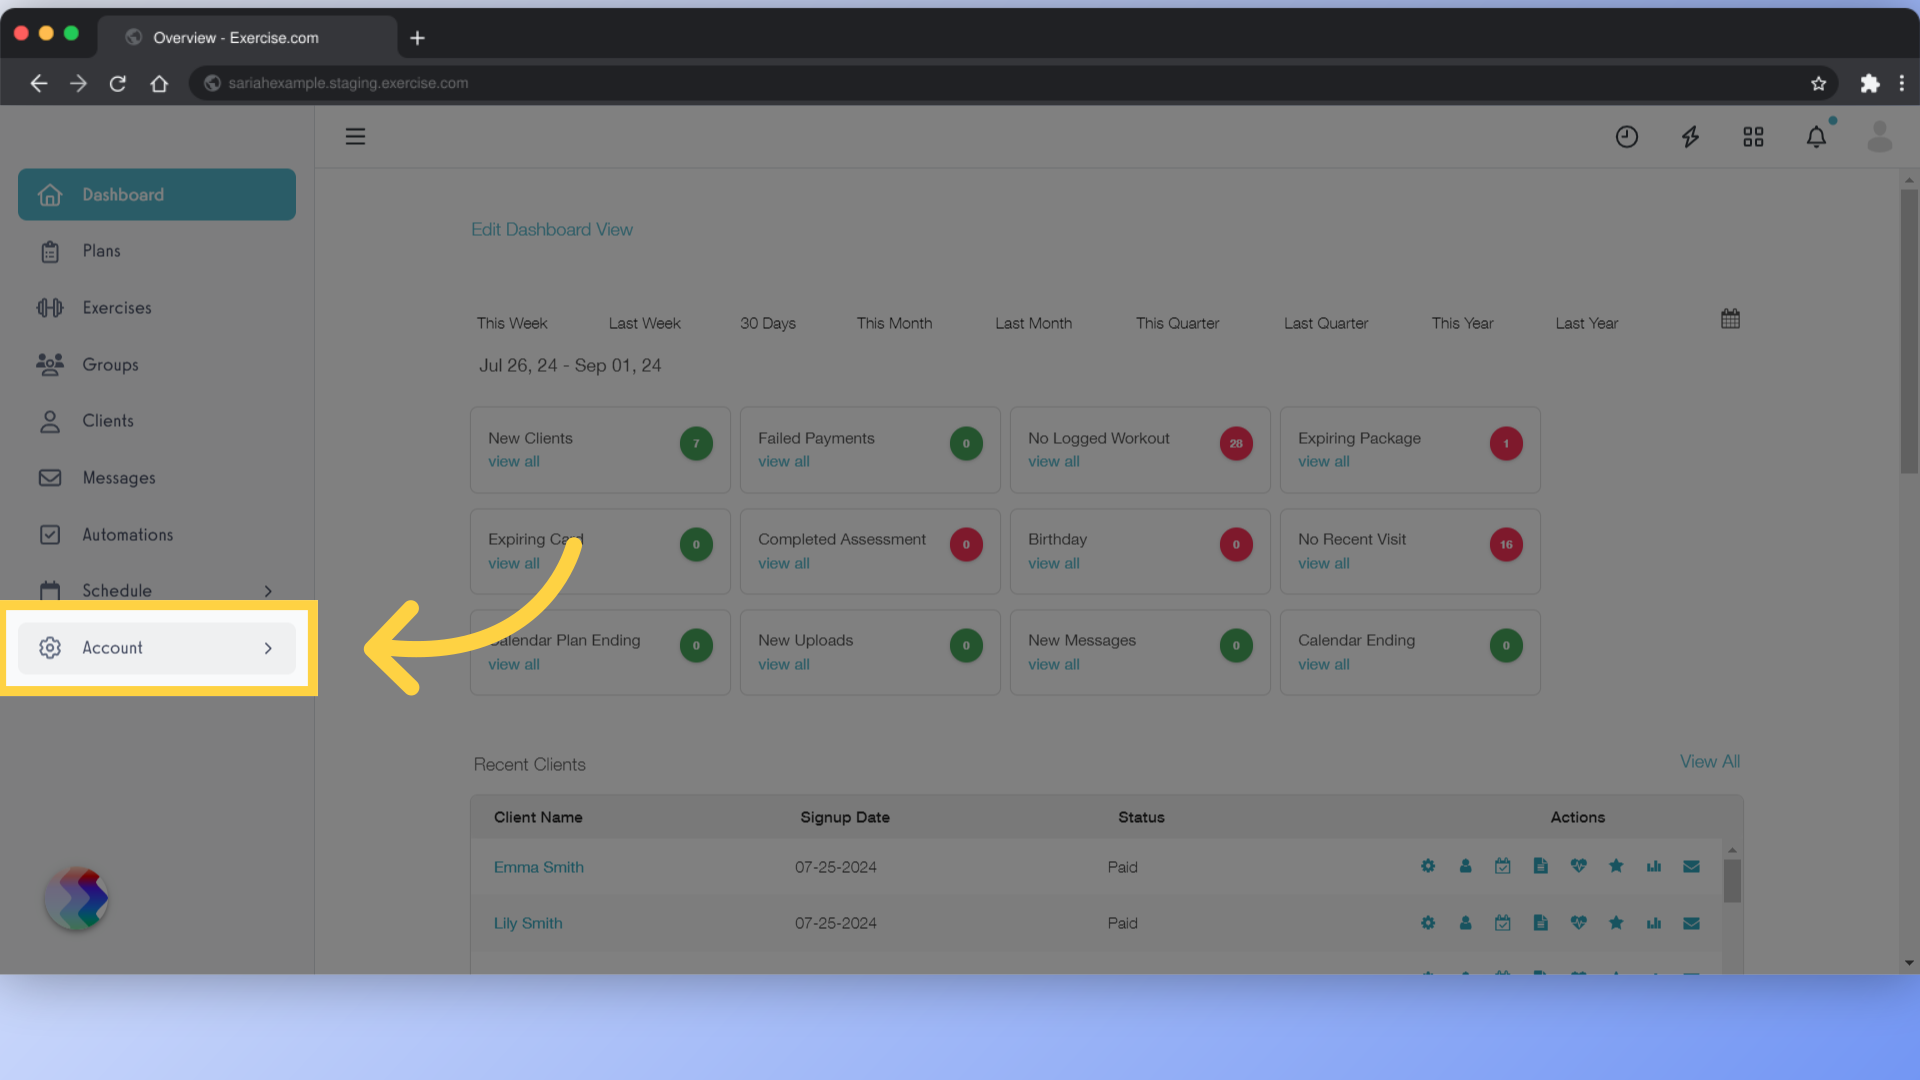Open View All recent clients link
The height and width of the screenshot is (1080, 1920).
point(1710,762)
